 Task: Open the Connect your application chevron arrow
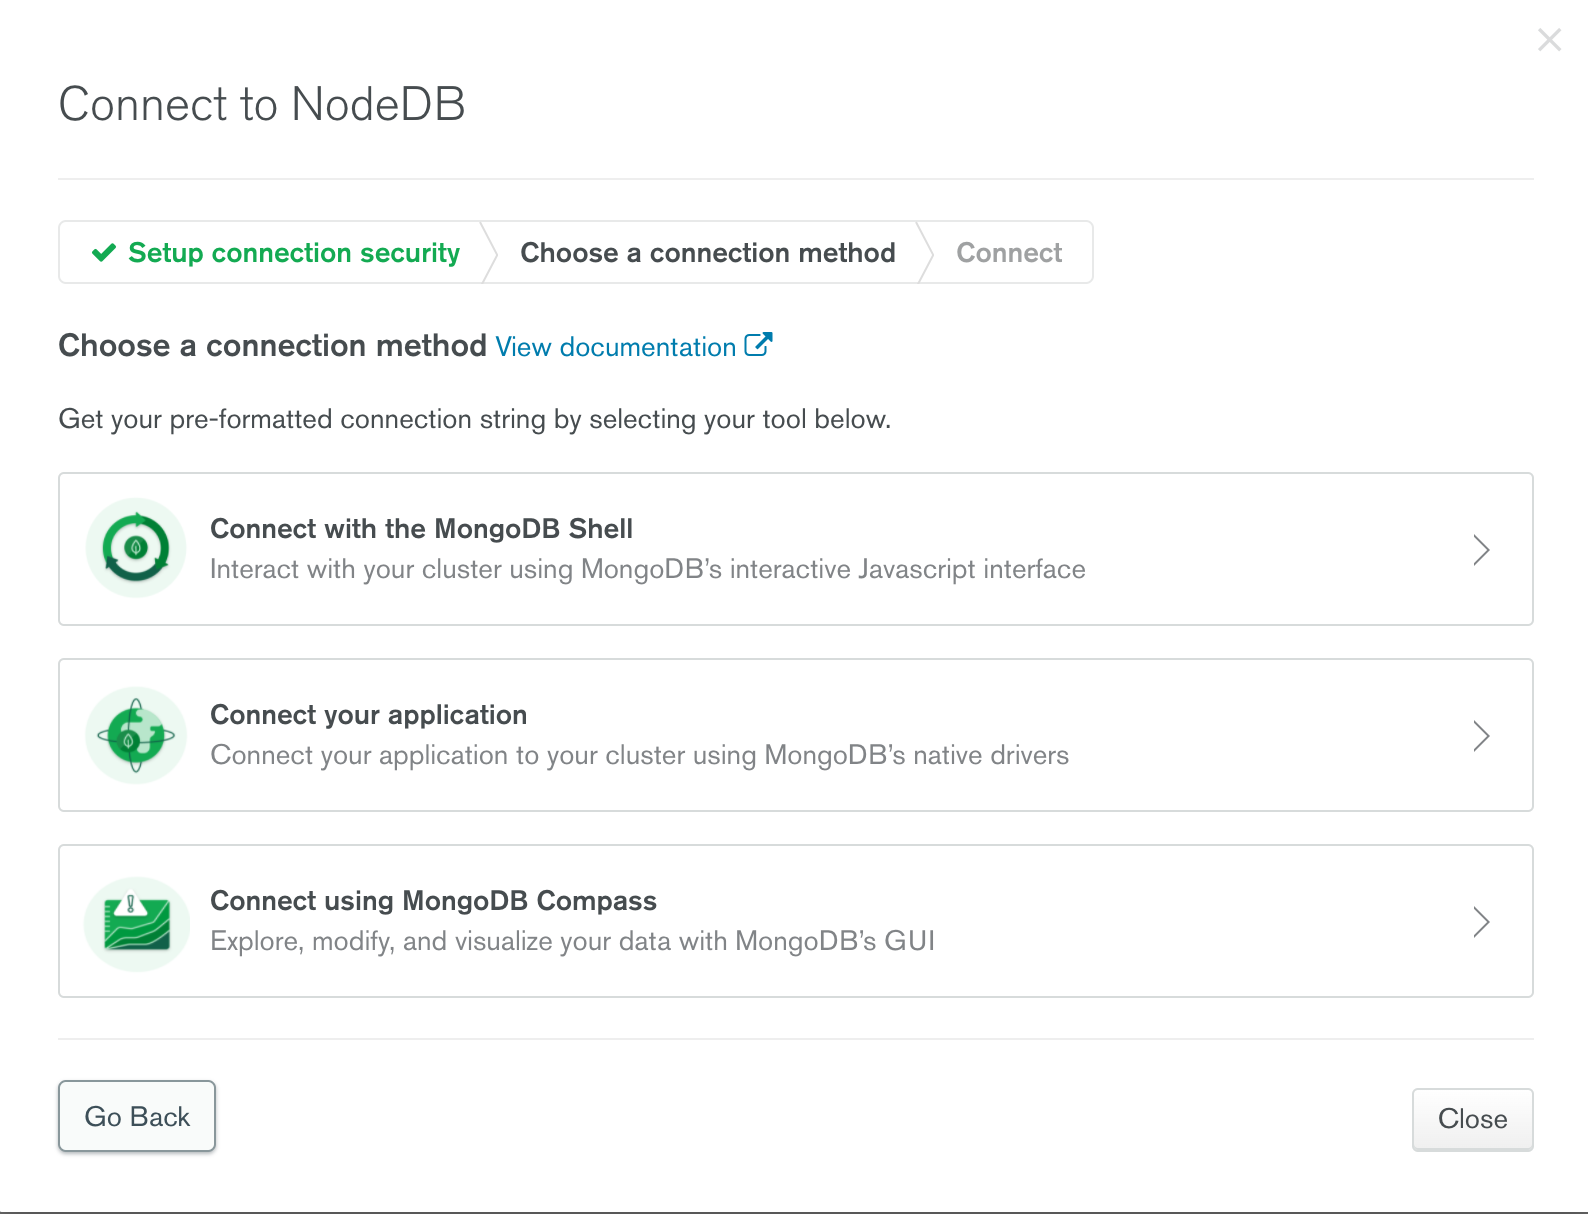(x=1481, y=735)
